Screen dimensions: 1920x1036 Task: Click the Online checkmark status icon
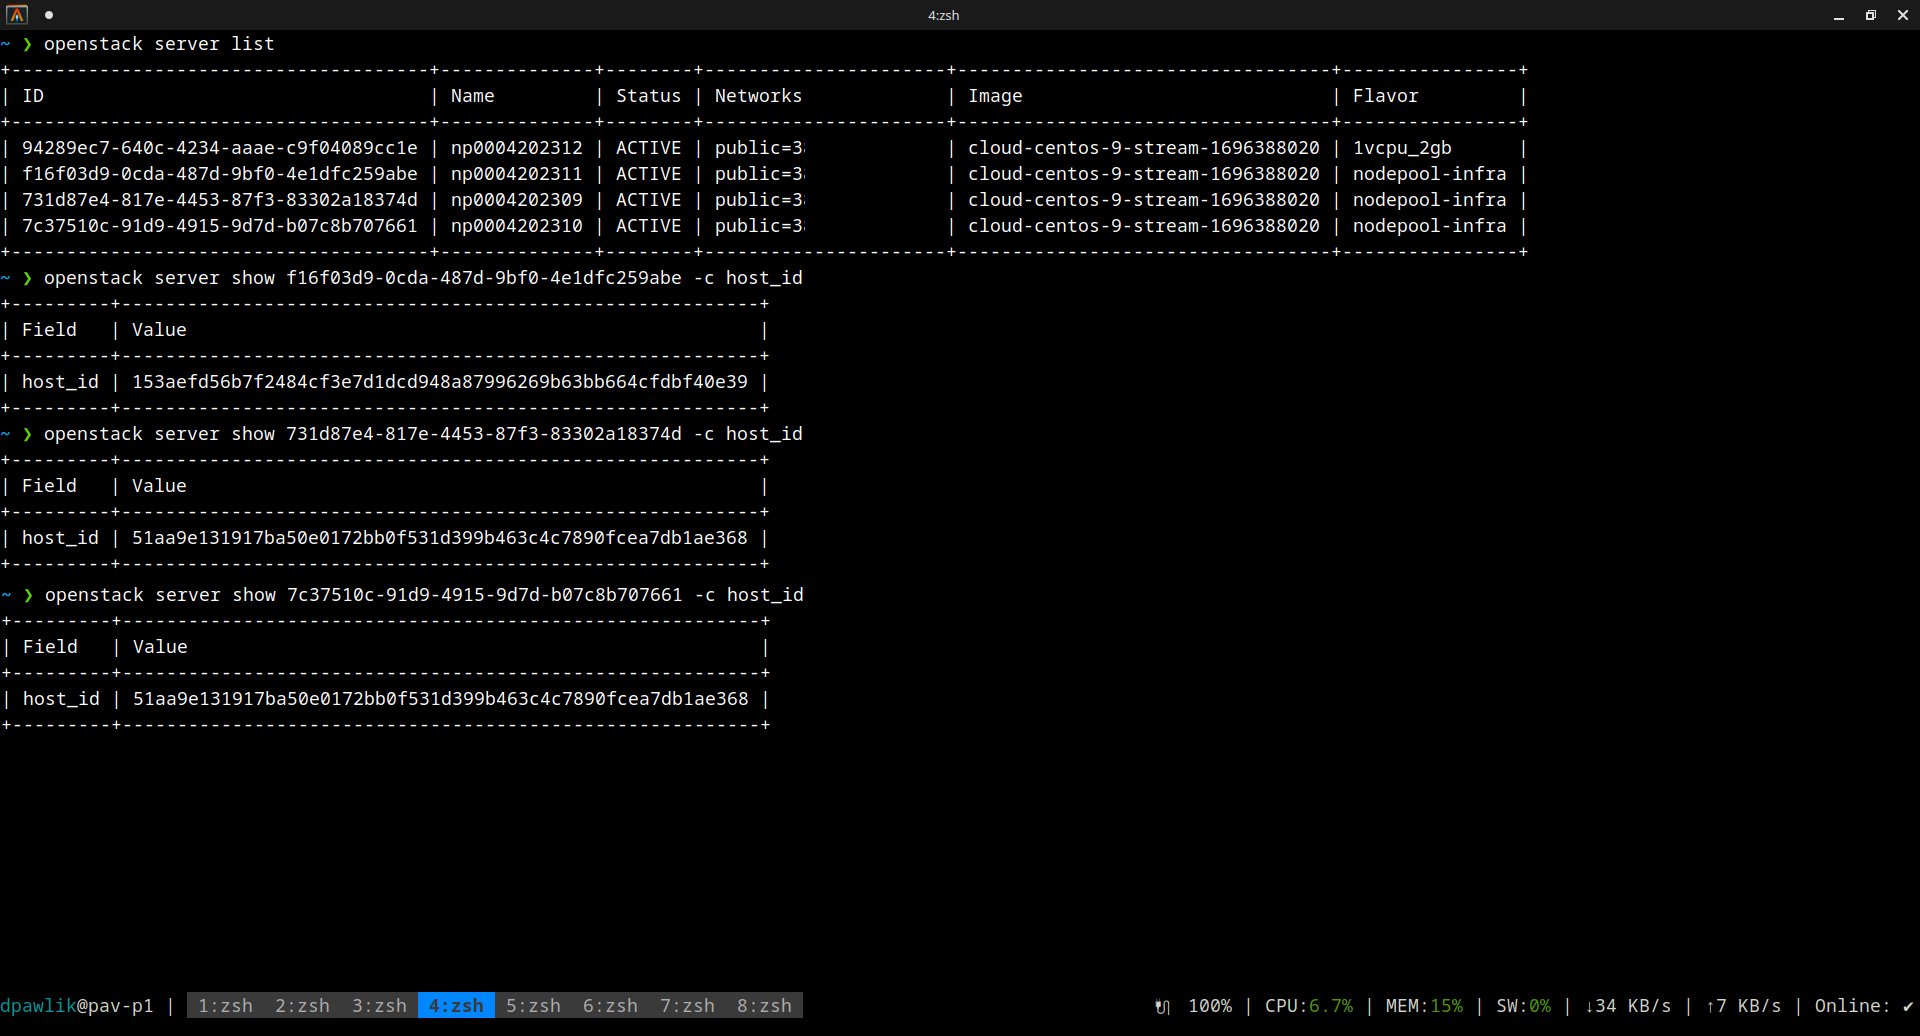pos(1907,1006)
